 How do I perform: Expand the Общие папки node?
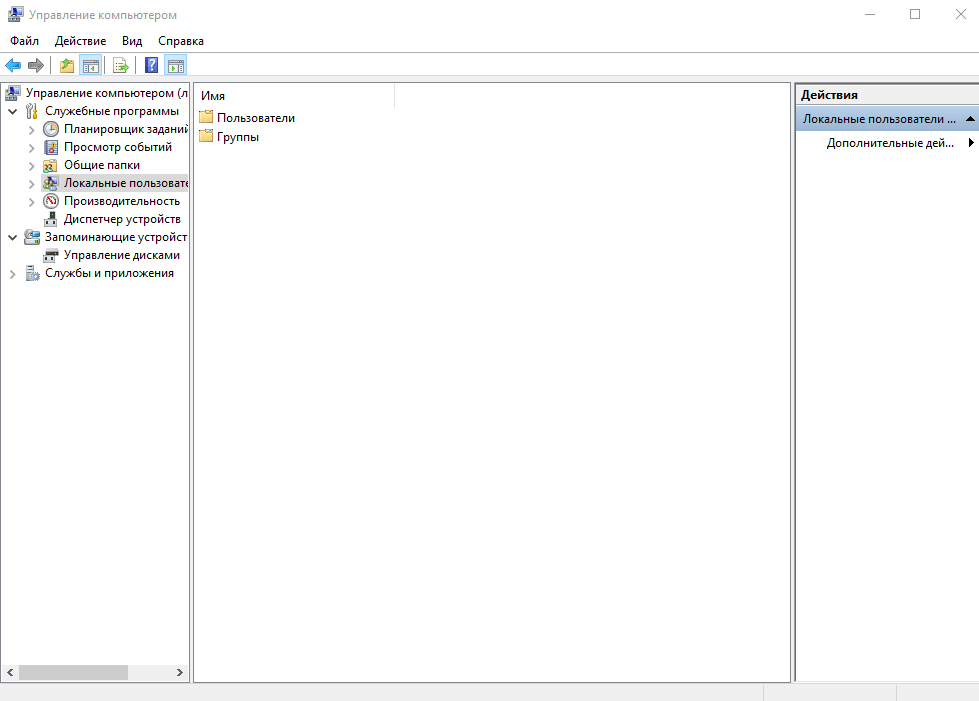(32, 166)
